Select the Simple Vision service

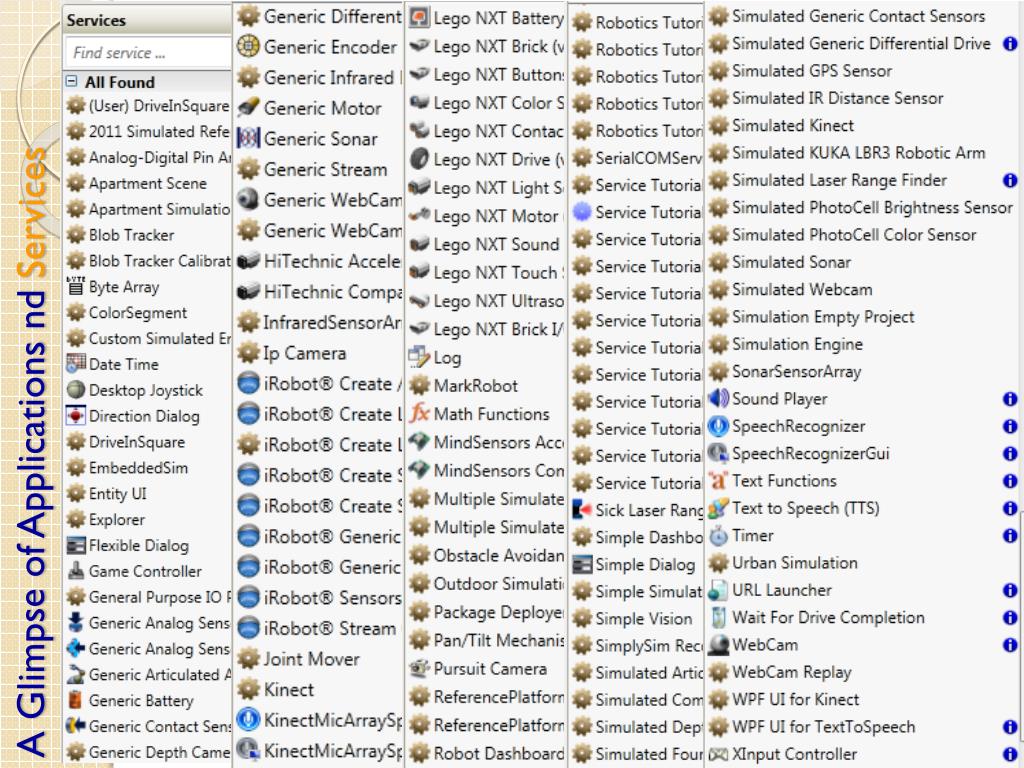(x=643, y=618)
